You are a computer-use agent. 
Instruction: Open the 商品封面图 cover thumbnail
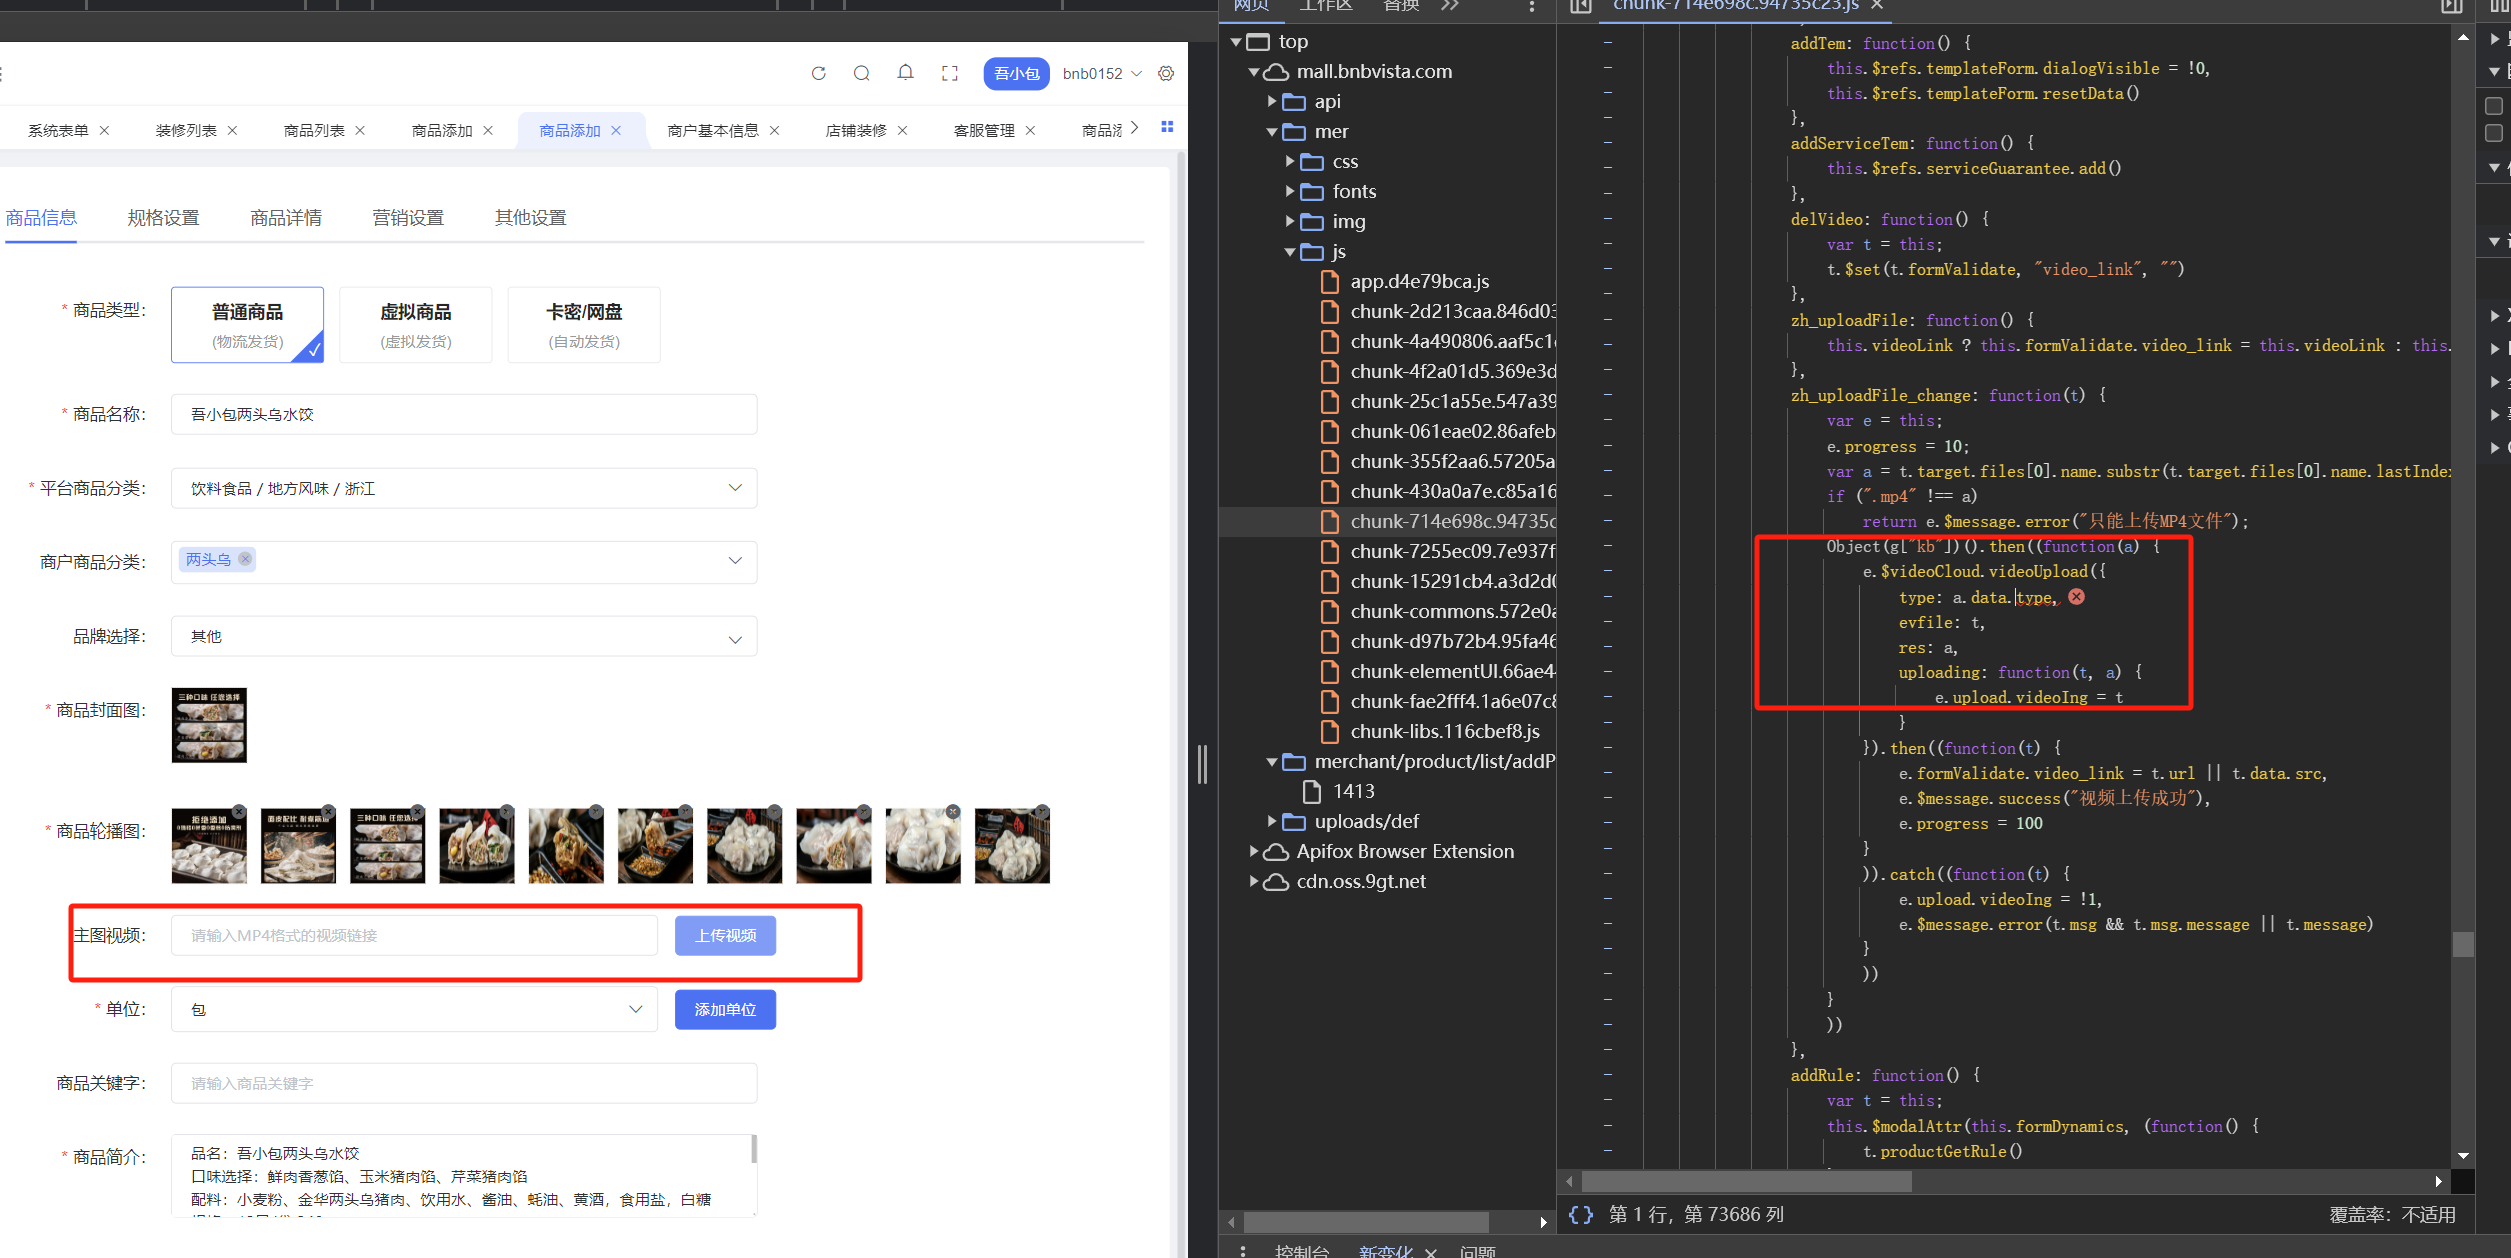pyautogui.click(x=209, y=725)
